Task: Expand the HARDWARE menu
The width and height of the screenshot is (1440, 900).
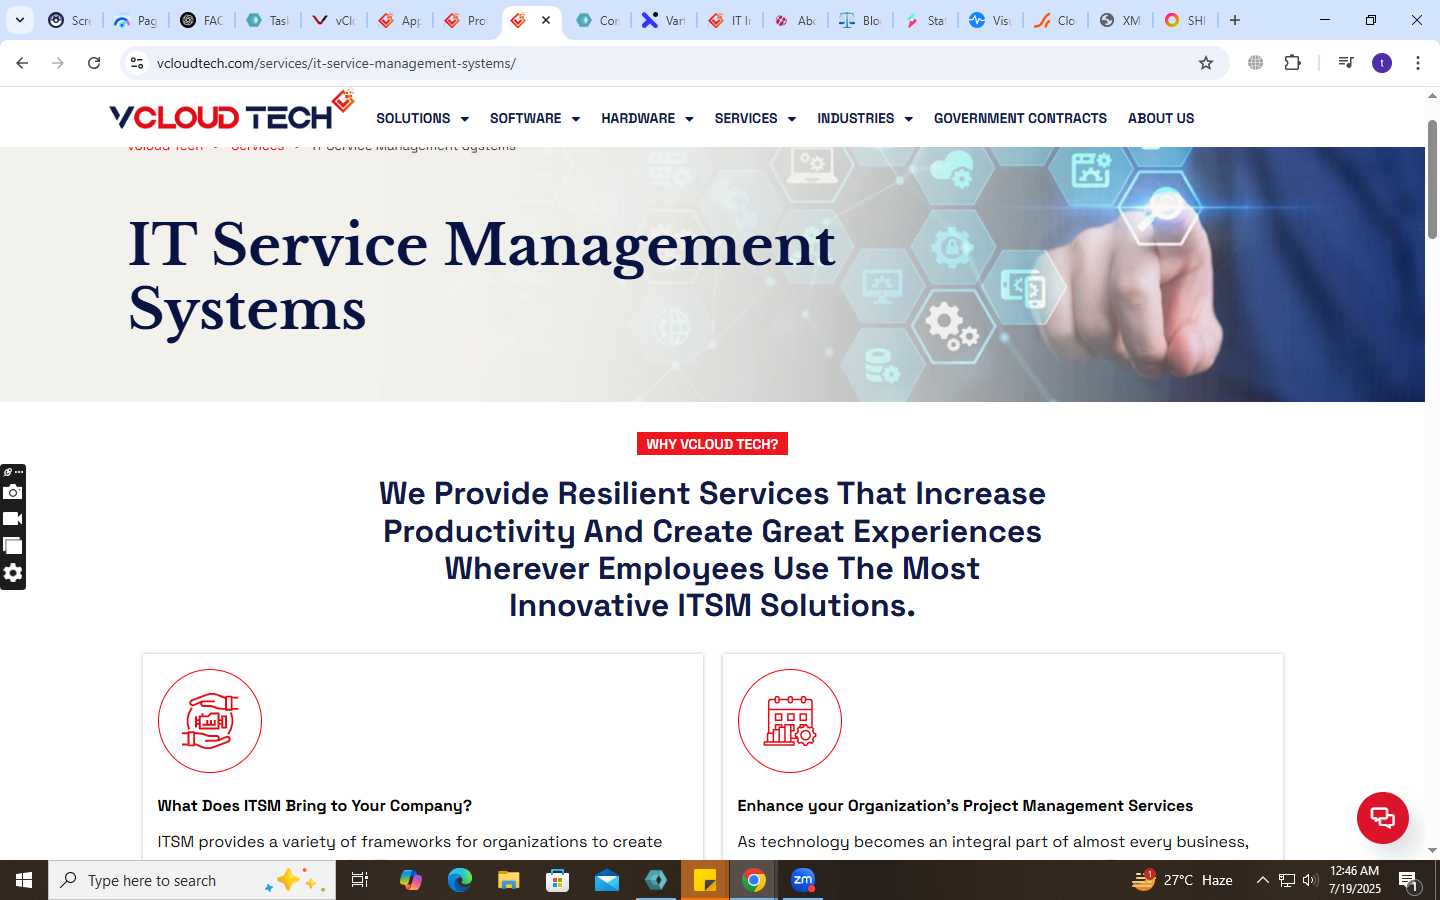Action: coord(647,118)
